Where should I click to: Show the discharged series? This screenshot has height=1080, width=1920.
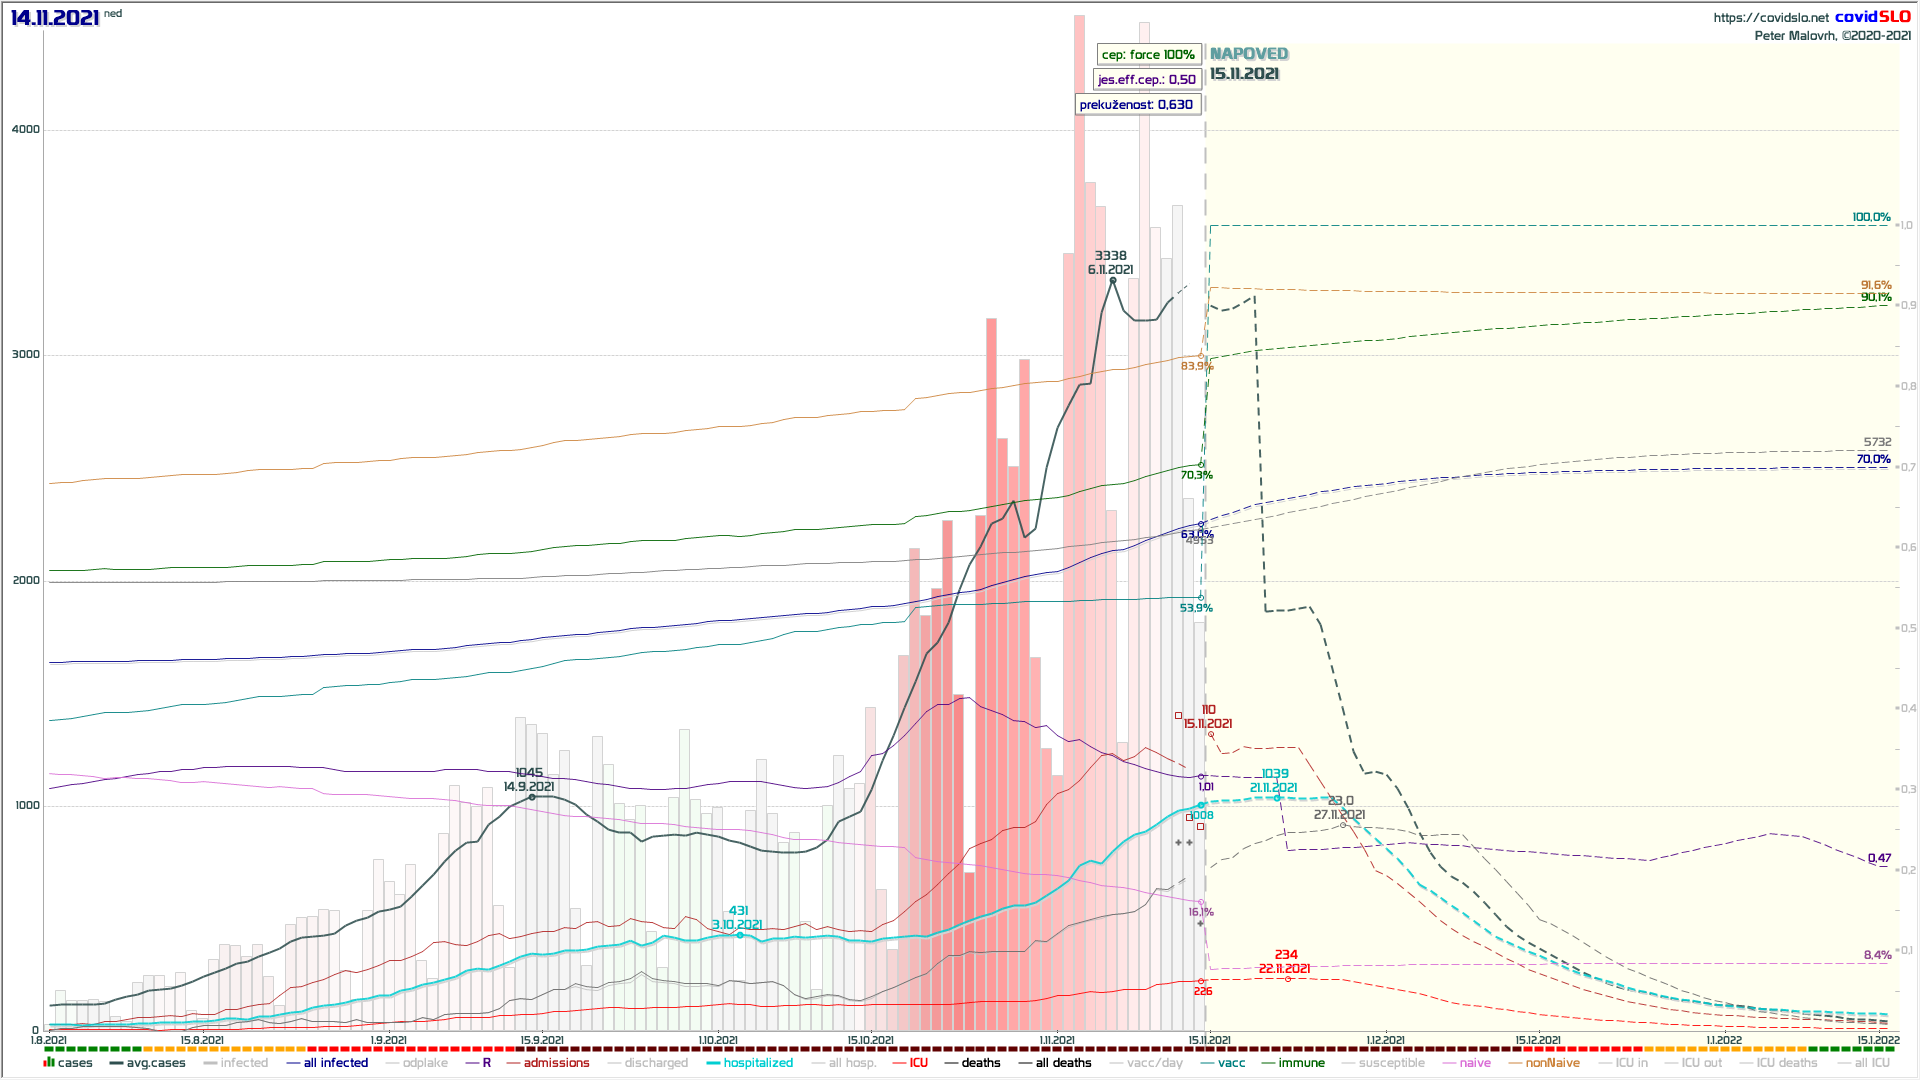[x=655, y=1063]
